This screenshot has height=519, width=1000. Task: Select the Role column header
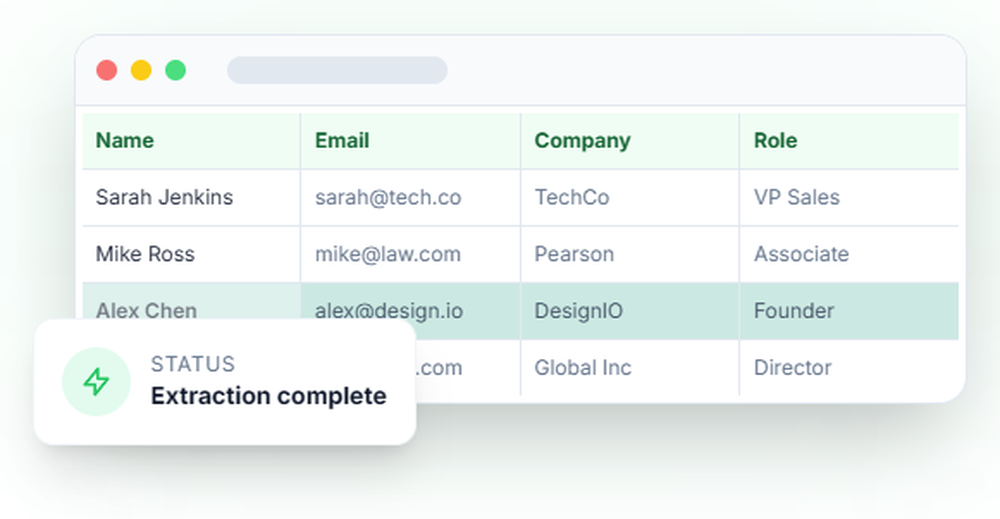[x=775, y=141]
